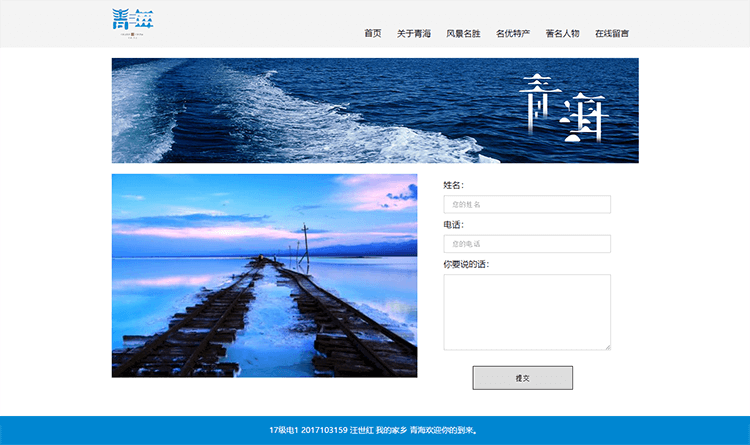
Task: Click the 姓名 field label
Action: [x=454, y=185]
